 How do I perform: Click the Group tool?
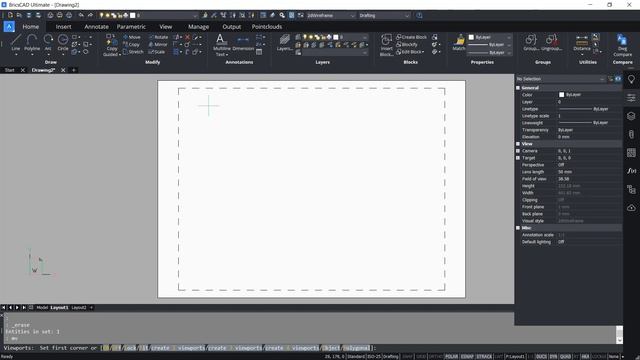pyautogui.click(x=531, y=42)
